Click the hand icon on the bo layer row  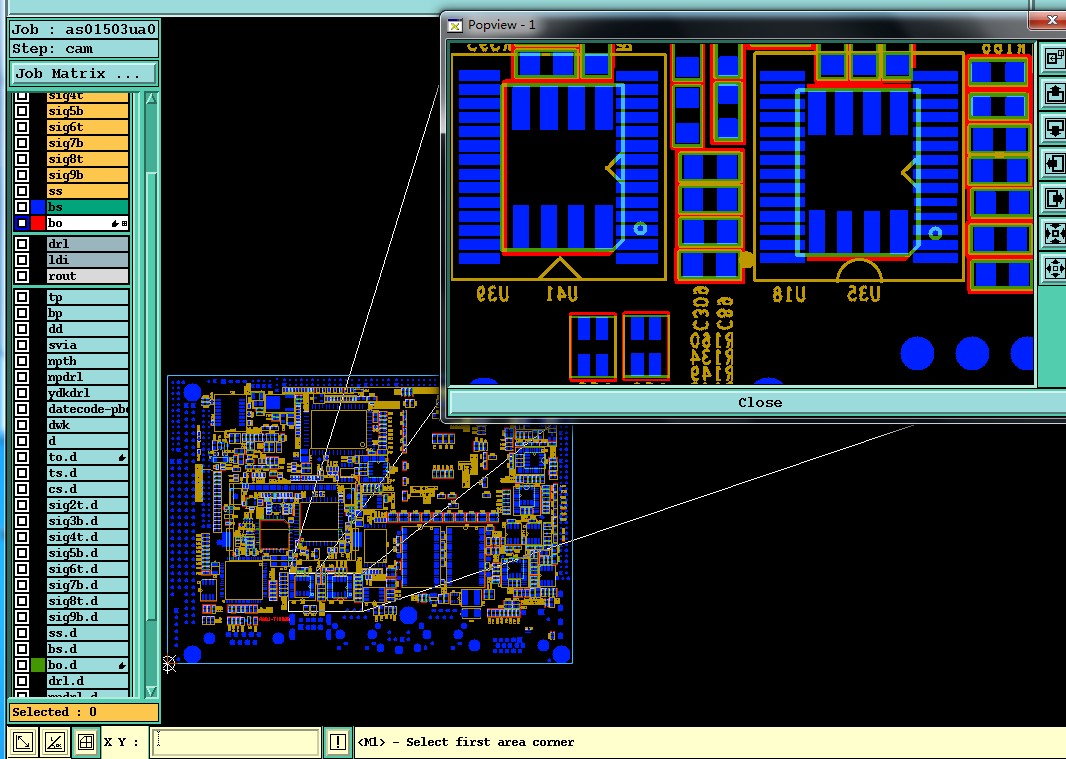point(115,223)
